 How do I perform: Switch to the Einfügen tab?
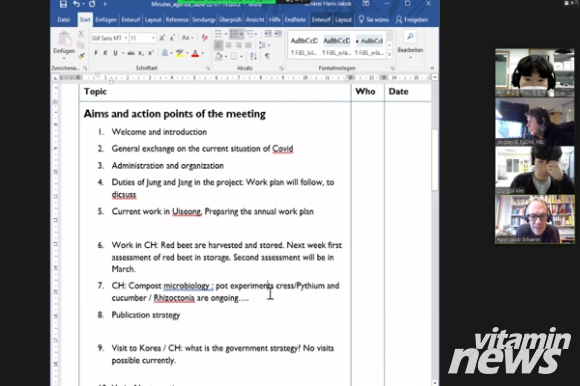106,20
